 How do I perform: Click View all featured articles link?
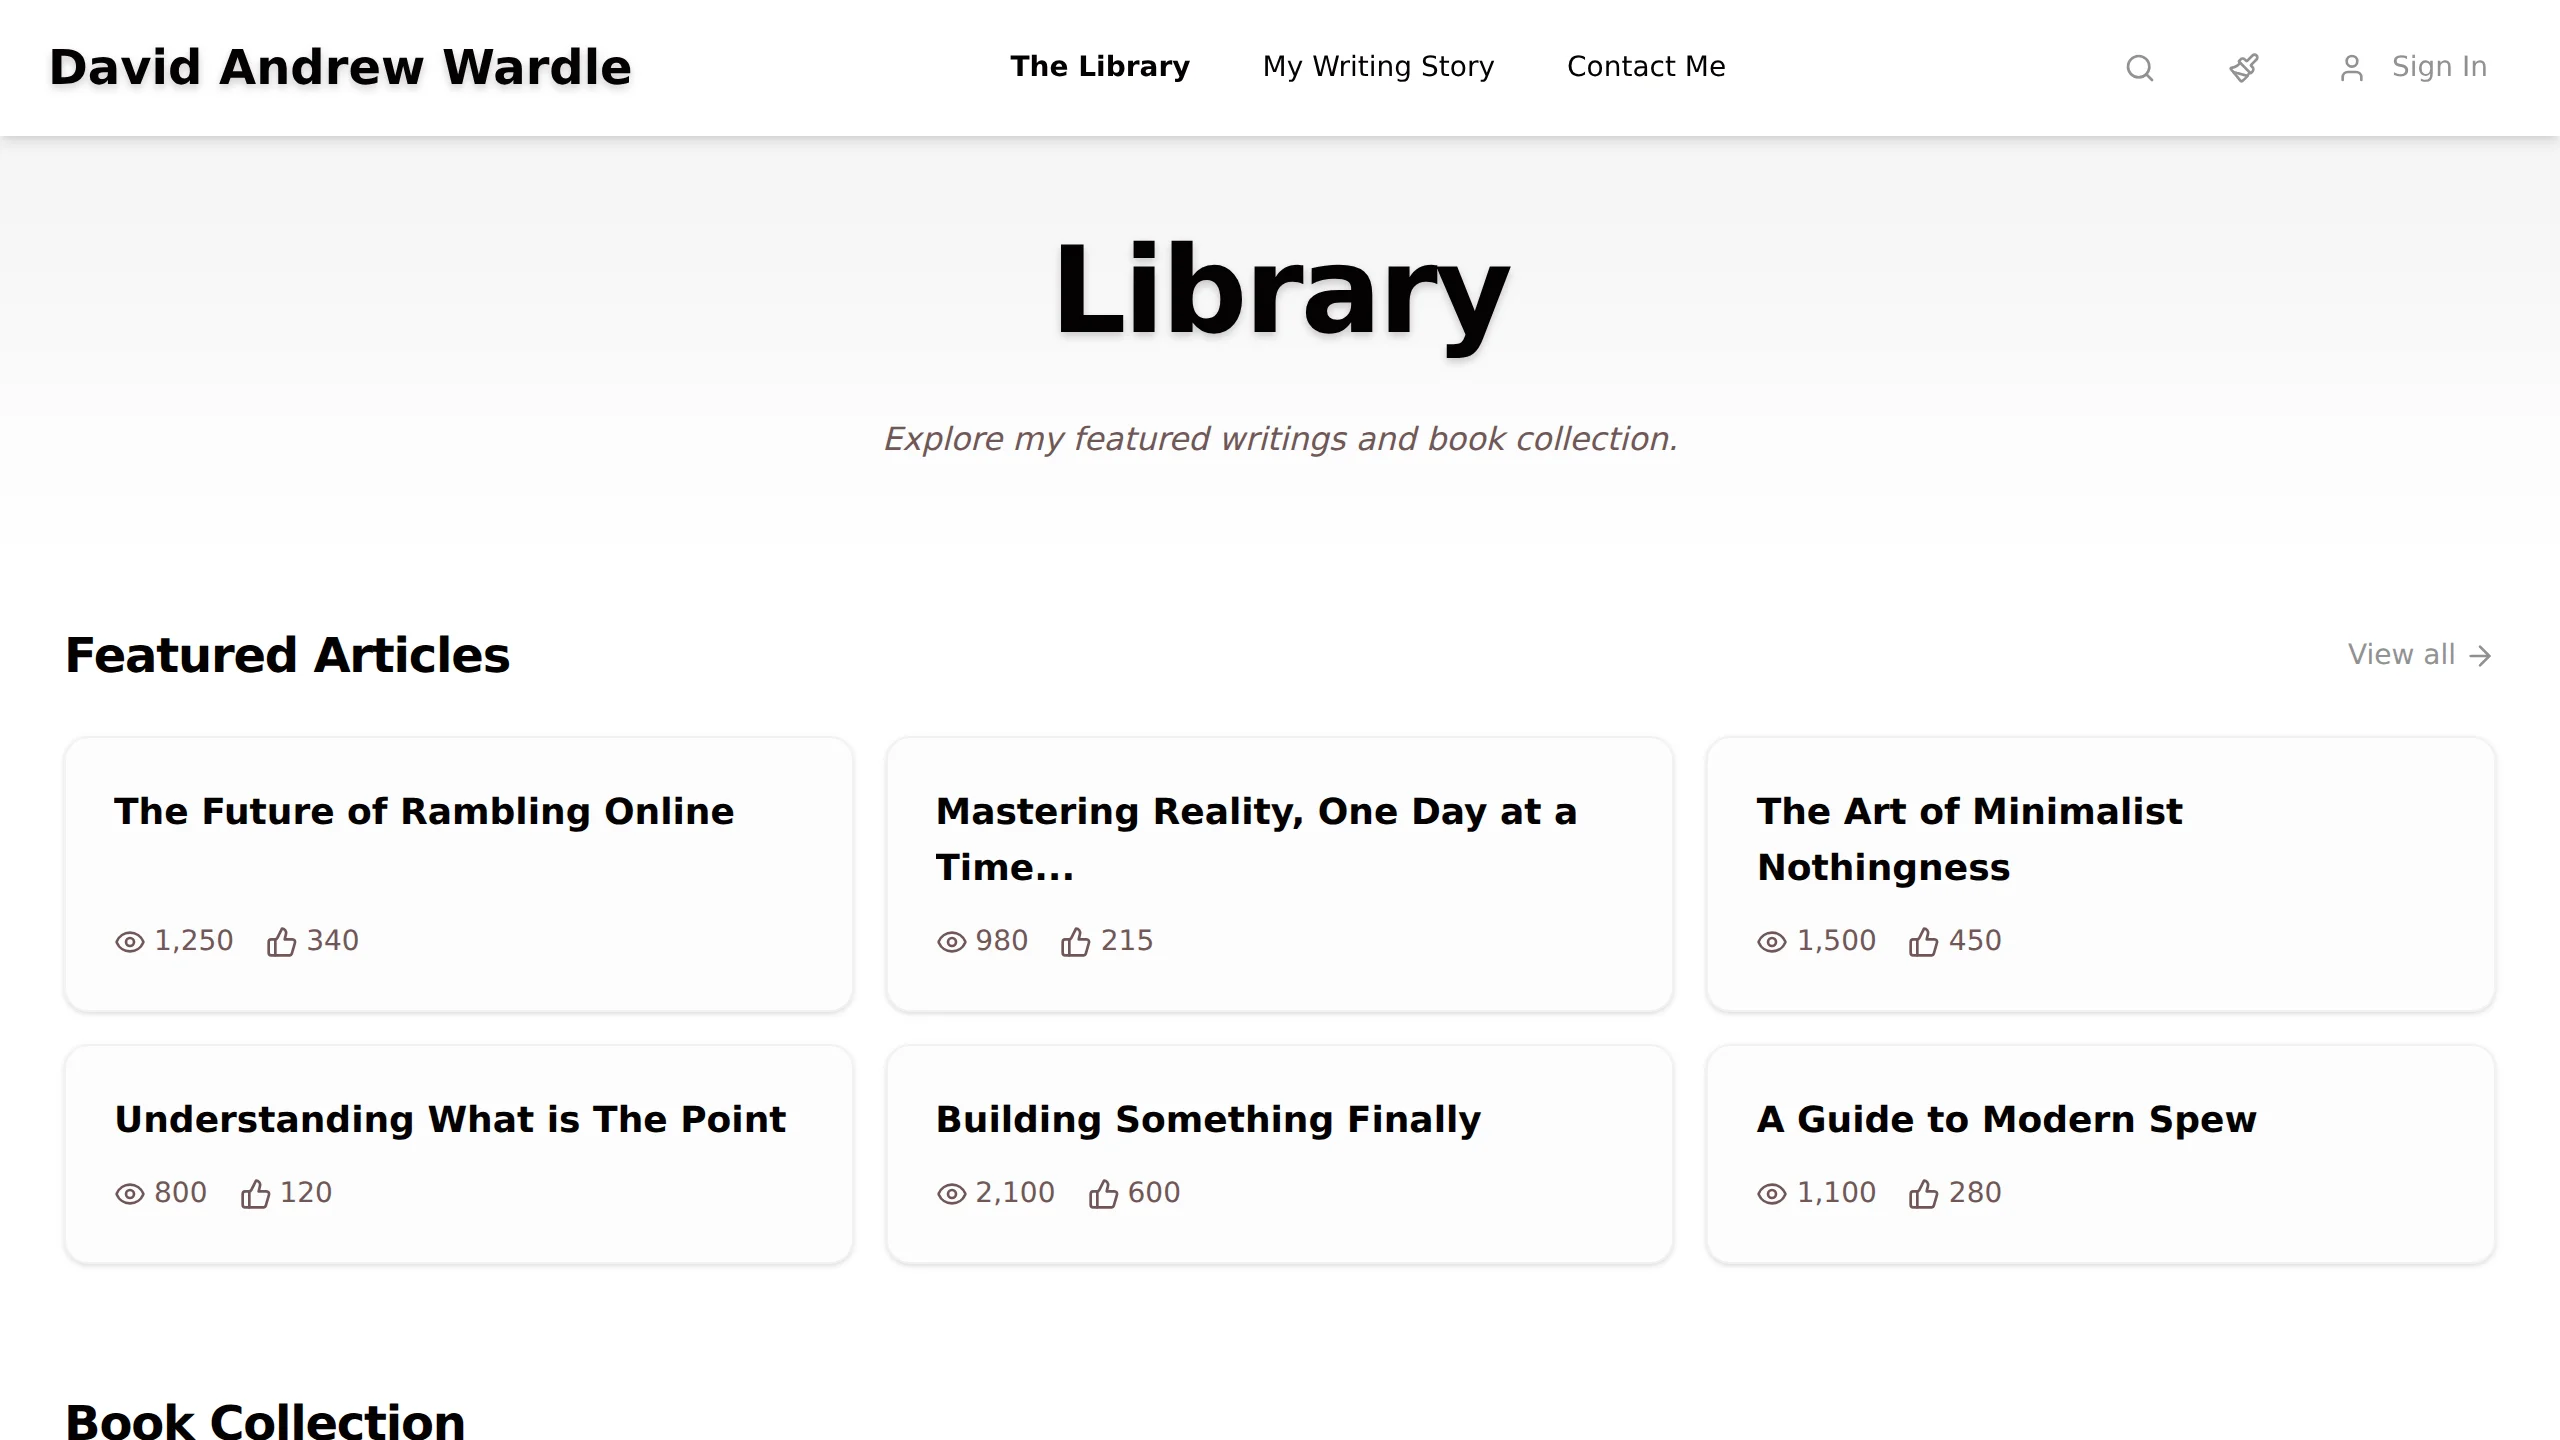click(2420, 655)
